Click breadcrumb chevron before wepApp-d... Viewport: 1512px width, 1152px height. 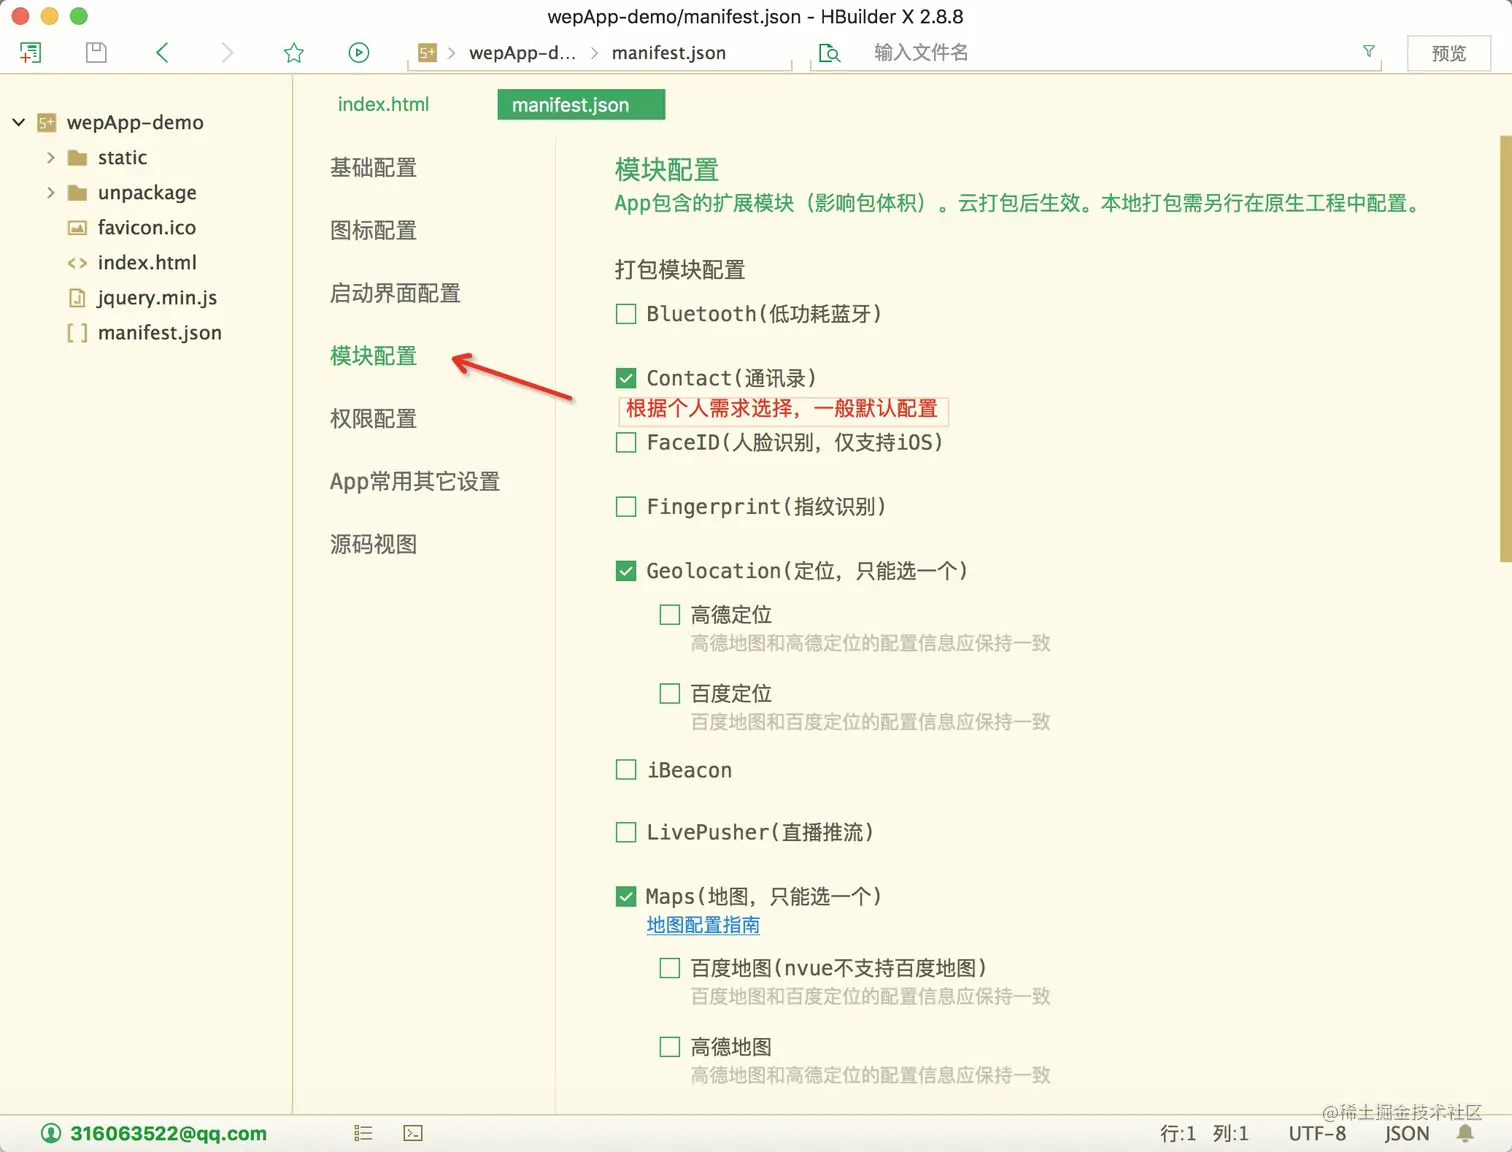[x=451, y=53]
